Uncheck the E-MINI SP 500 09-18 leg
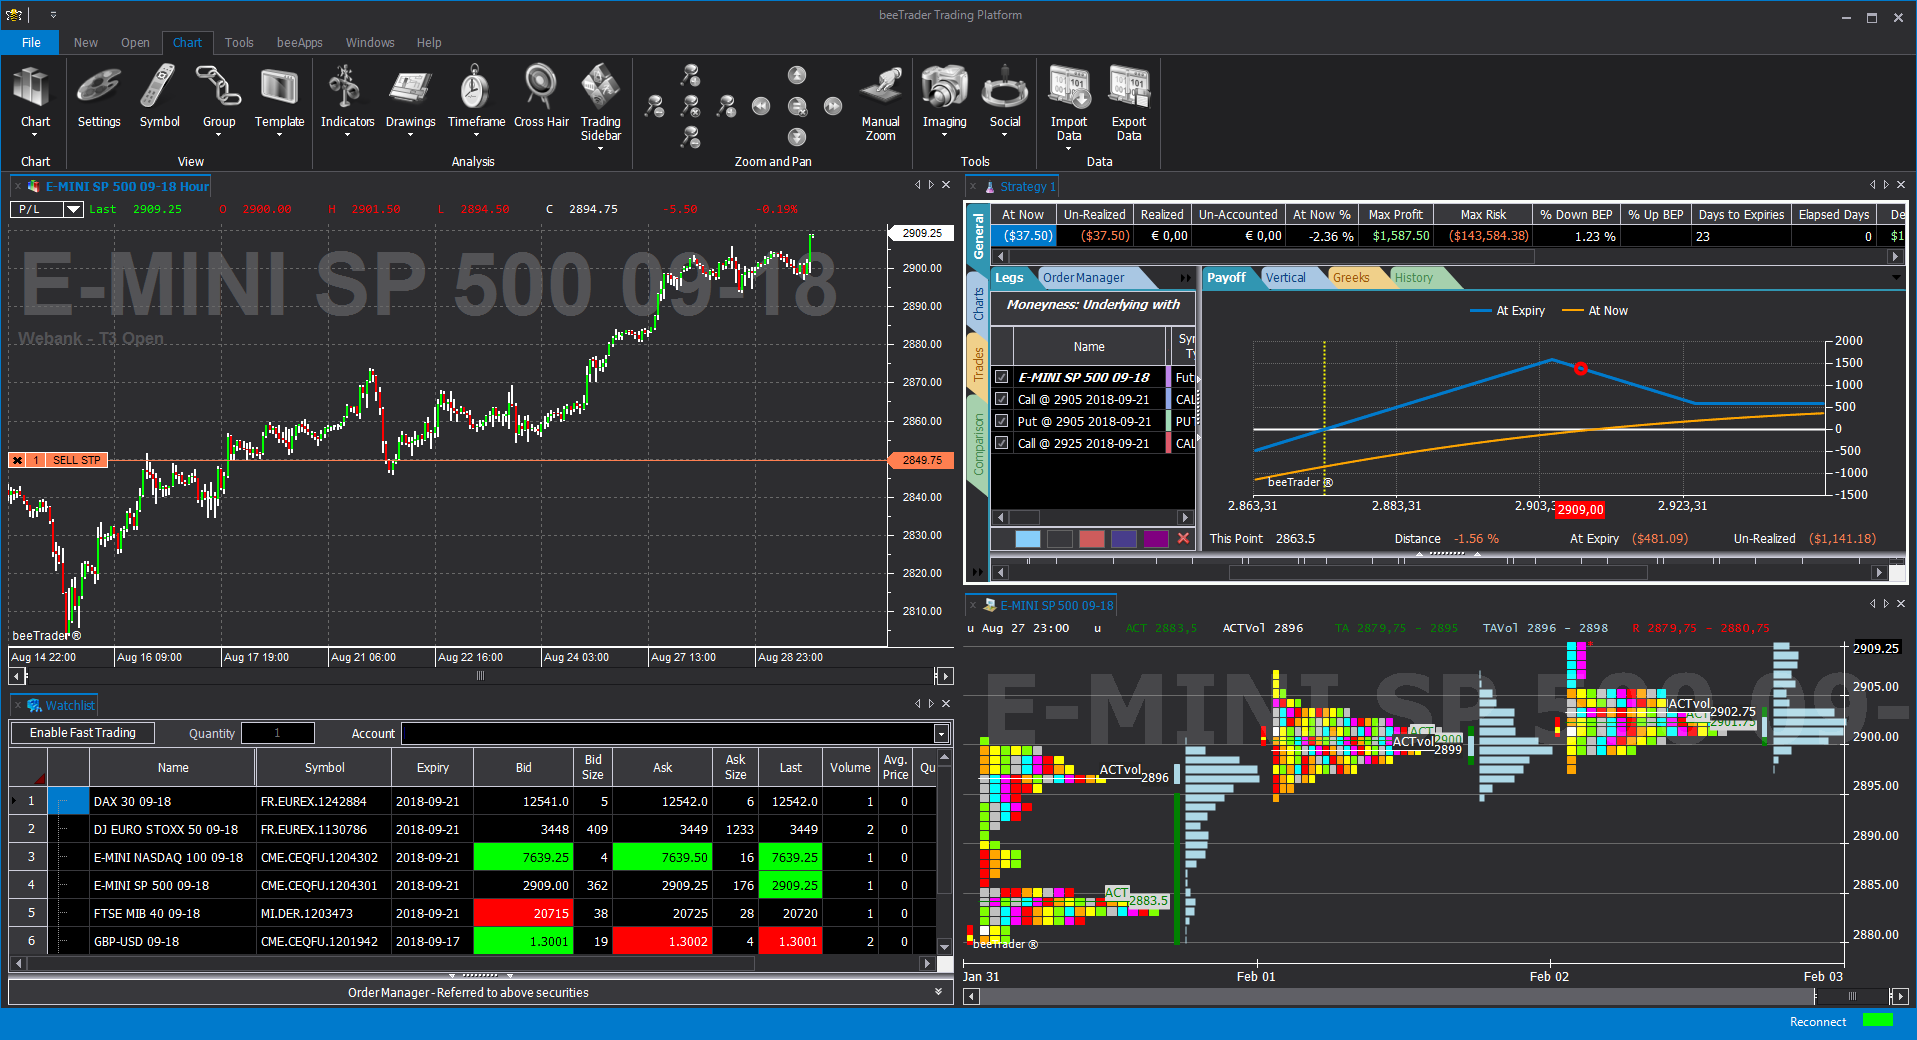Screen dimensions: 1917x1040 pos(1002,377)
